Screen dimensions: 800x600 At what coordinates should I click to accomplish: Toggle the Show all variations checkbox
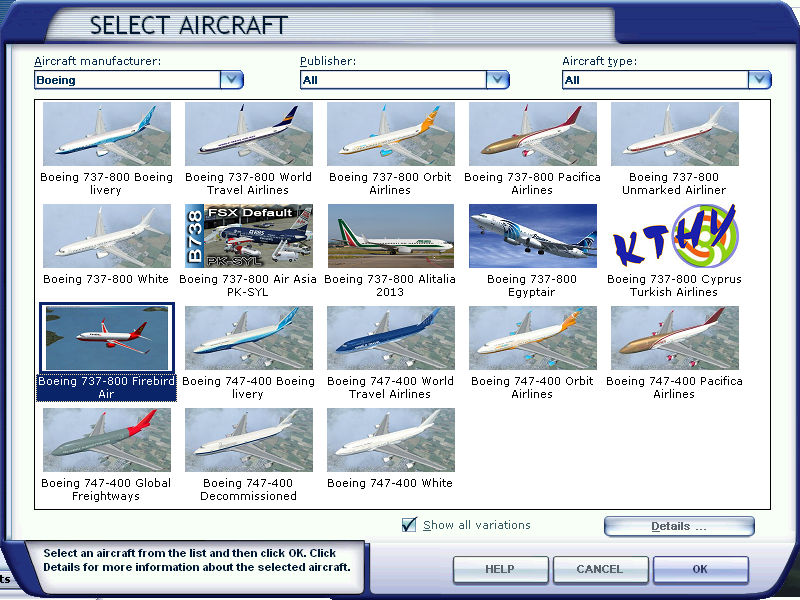pyautogui.click(x=409, y=525)
